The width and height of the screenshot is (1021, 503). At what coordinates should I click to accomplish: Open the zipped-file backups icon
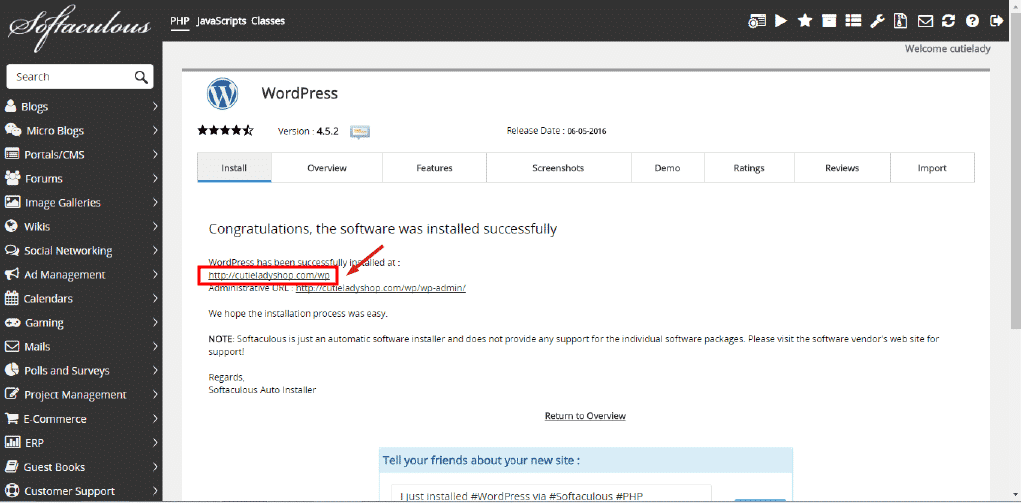pos(901,21)
